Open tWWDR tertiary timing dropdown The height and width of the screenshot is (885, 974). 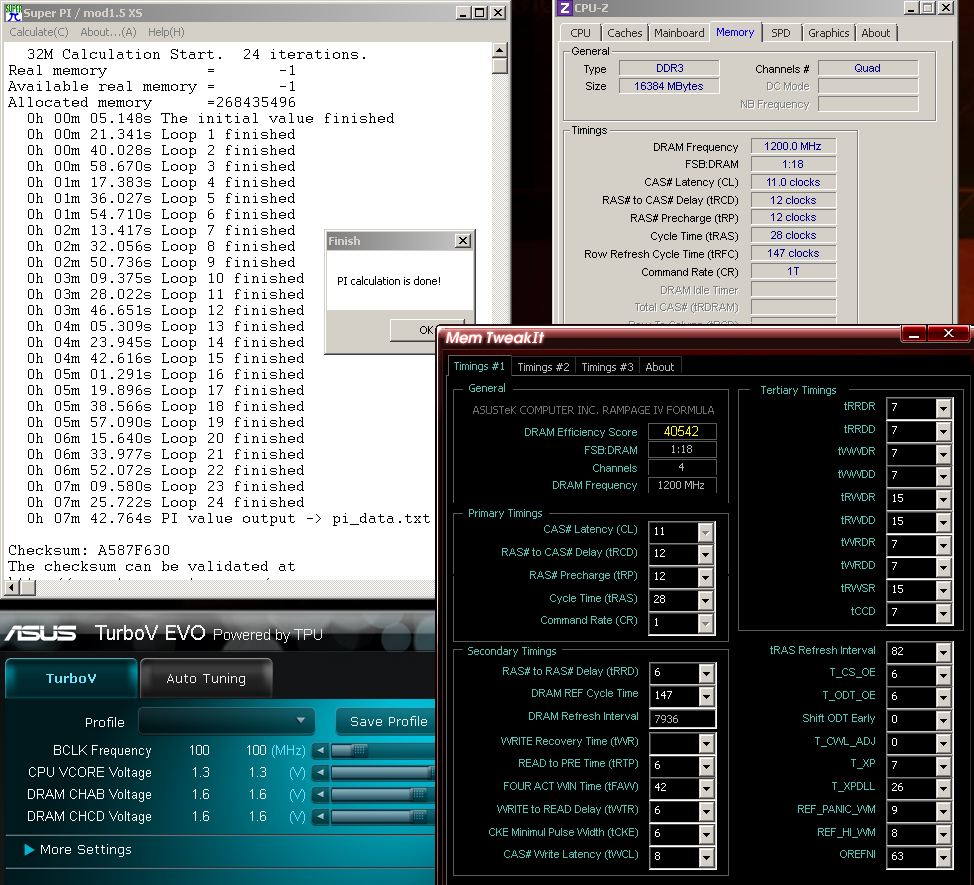tap(943, 453)
